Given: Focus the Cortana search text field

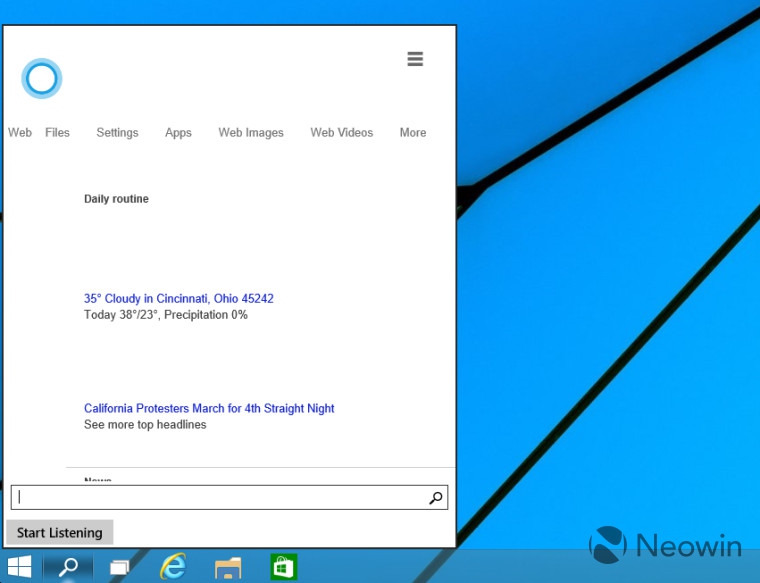Looking at the screenshot, I should point(220,498).
